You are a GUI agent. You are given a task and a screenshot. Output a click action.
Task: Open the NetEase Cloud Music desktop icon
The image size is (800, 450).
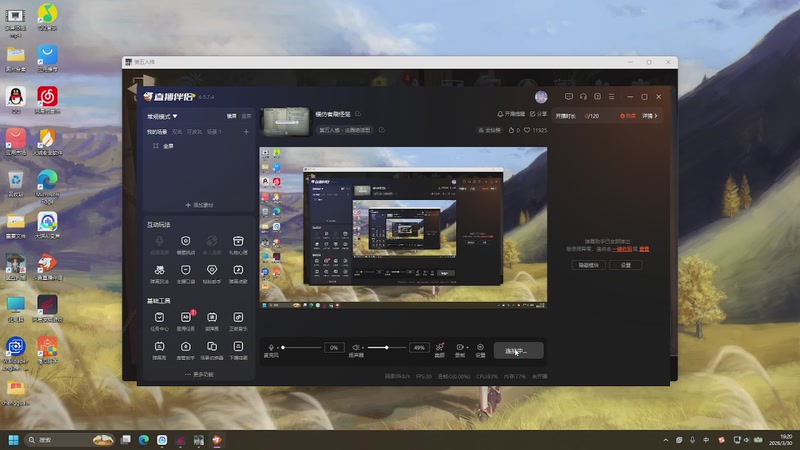click(x=47, y=100)
